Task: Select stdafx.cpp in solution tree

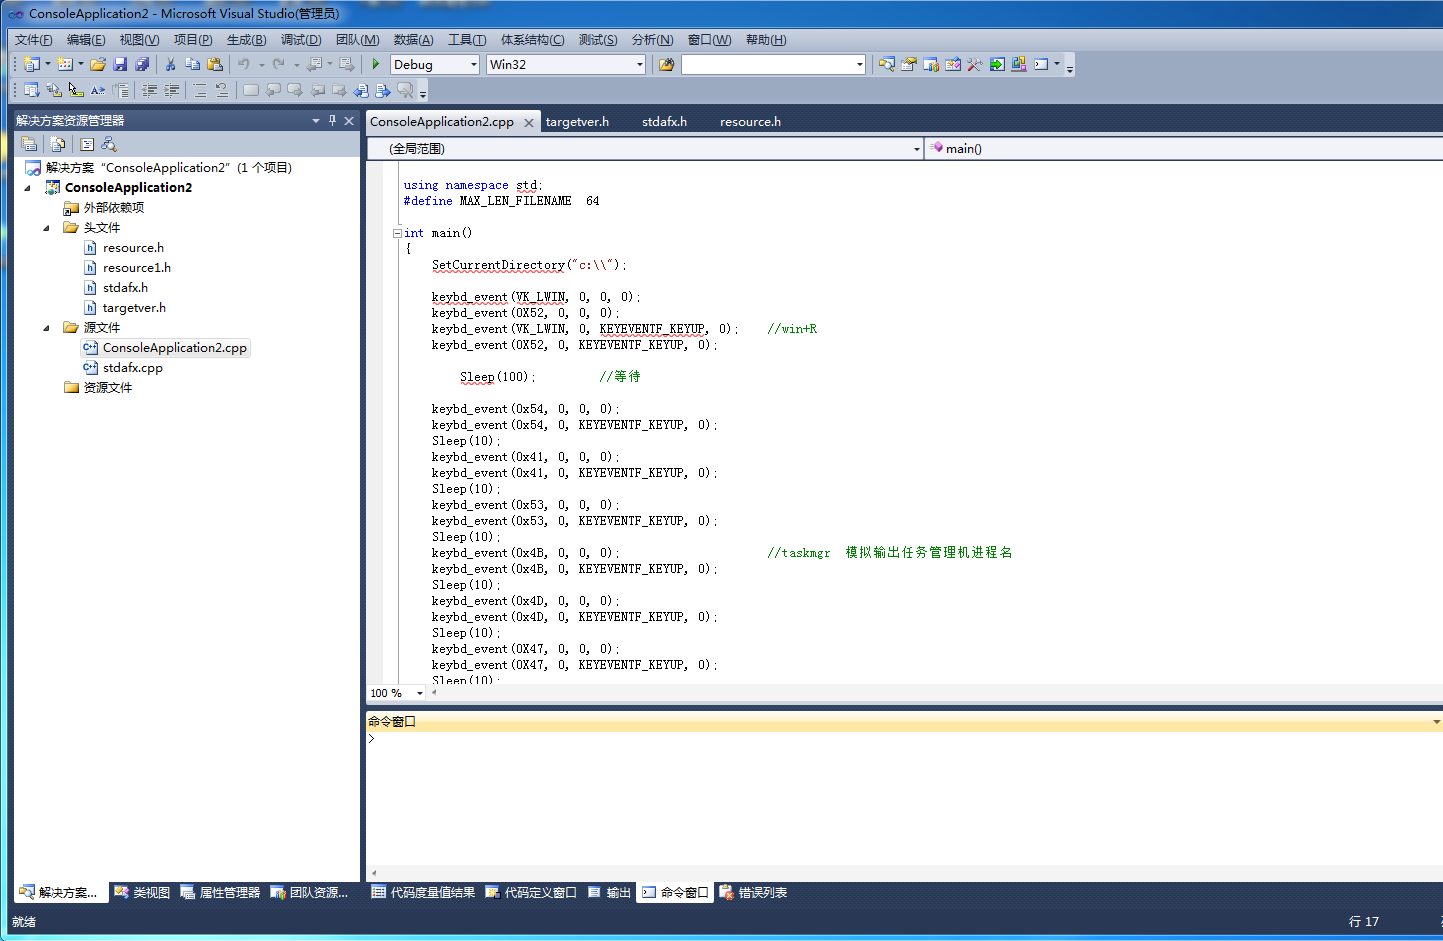Action: coord(133,368)
